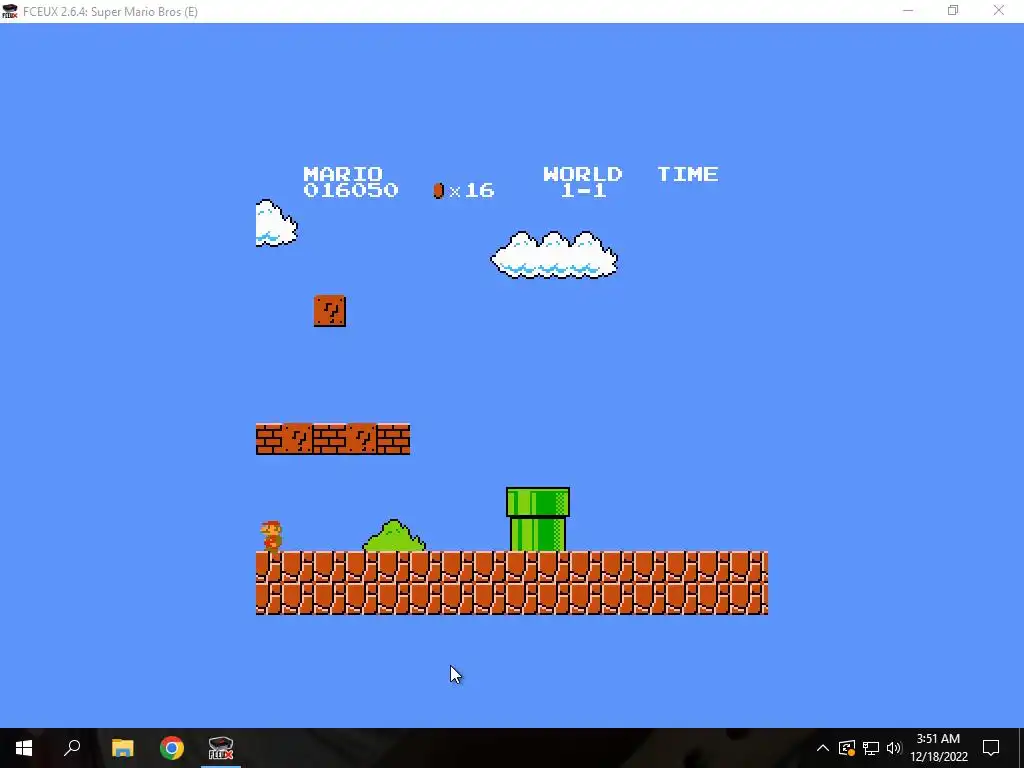Restore down the FCEUX window
This screenshot has width=1024, height=768.
point(953,11)
